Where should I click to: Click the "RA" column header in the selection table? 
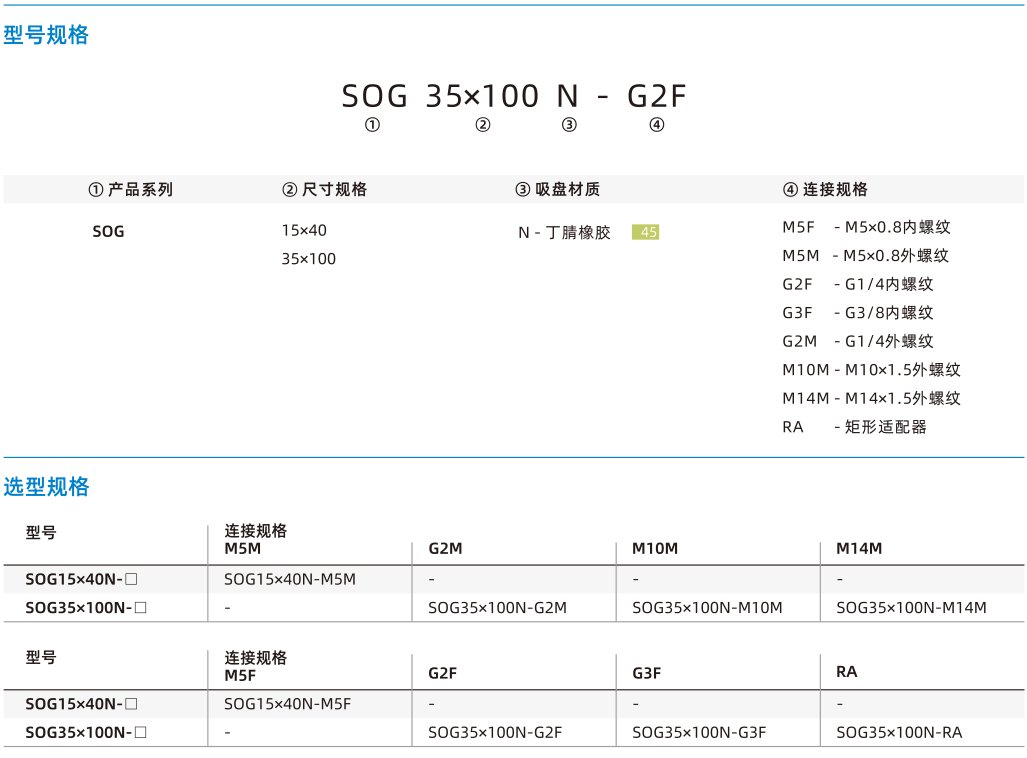point(847,672)
